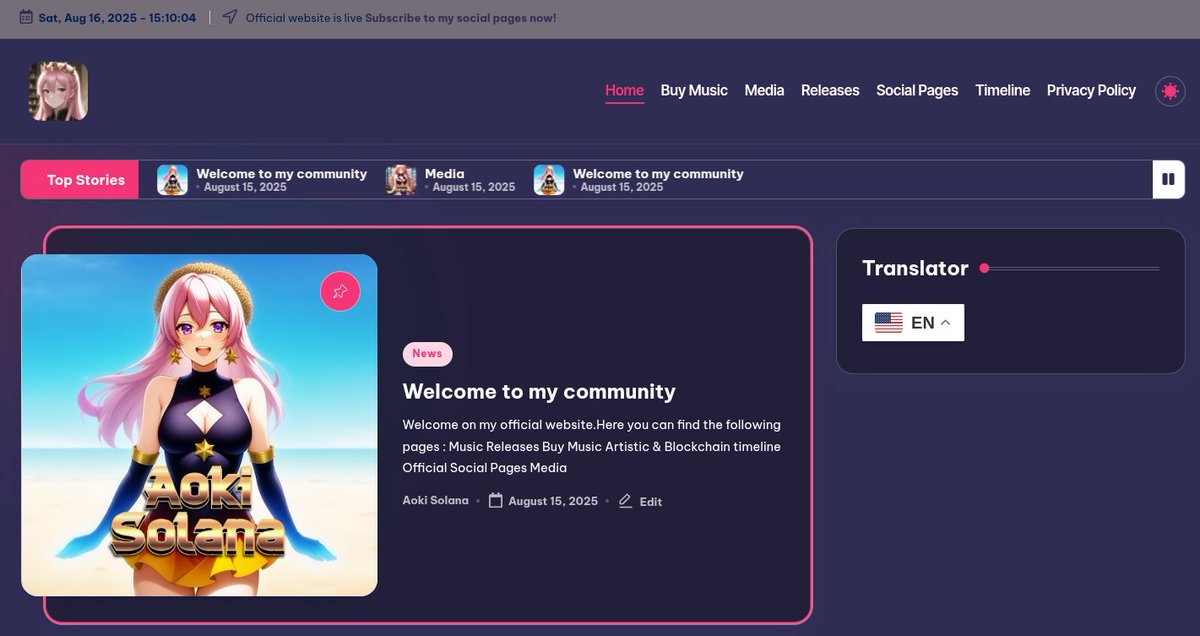The width and height of the screenshot is (1200, 636).
Task: Open the Home menu item
Action: [x=624, y=90]
